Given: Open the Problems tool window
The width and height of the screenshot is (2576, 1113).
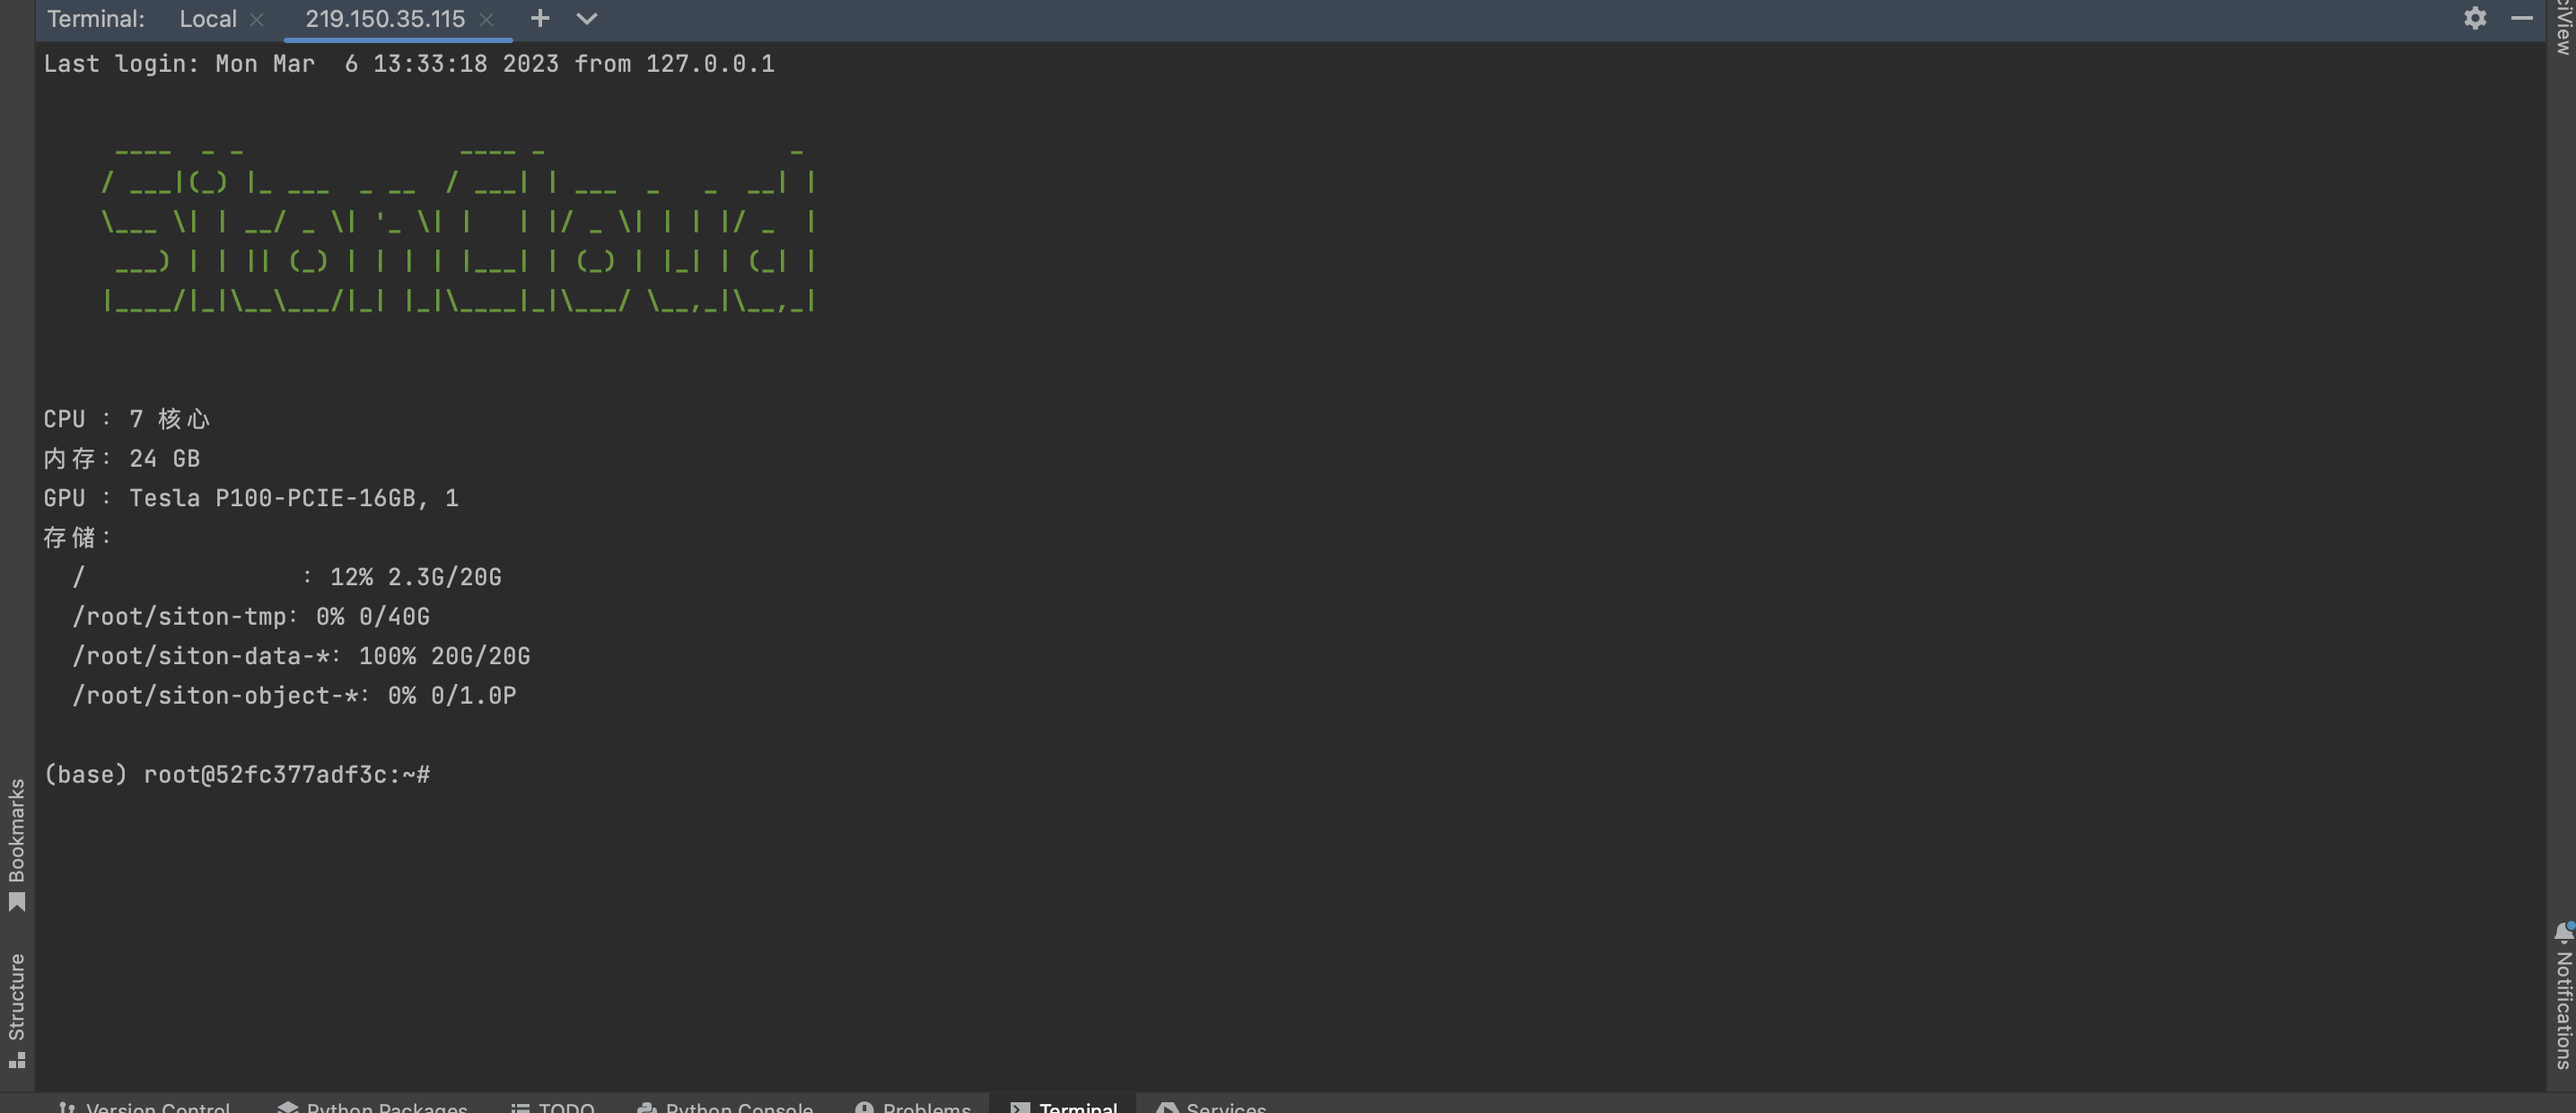Looking at the screenshot, I should click(x=913, y=1106).
